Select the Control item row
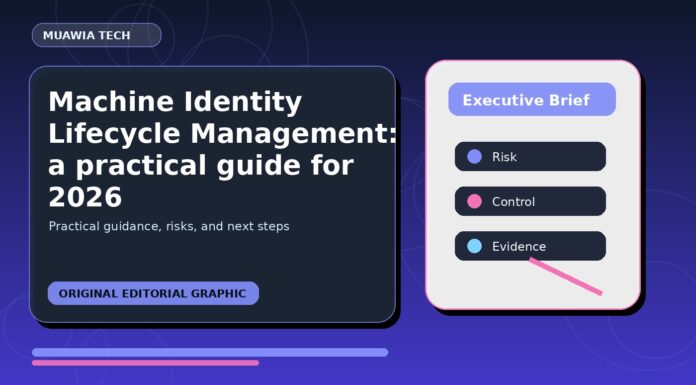 530,201
